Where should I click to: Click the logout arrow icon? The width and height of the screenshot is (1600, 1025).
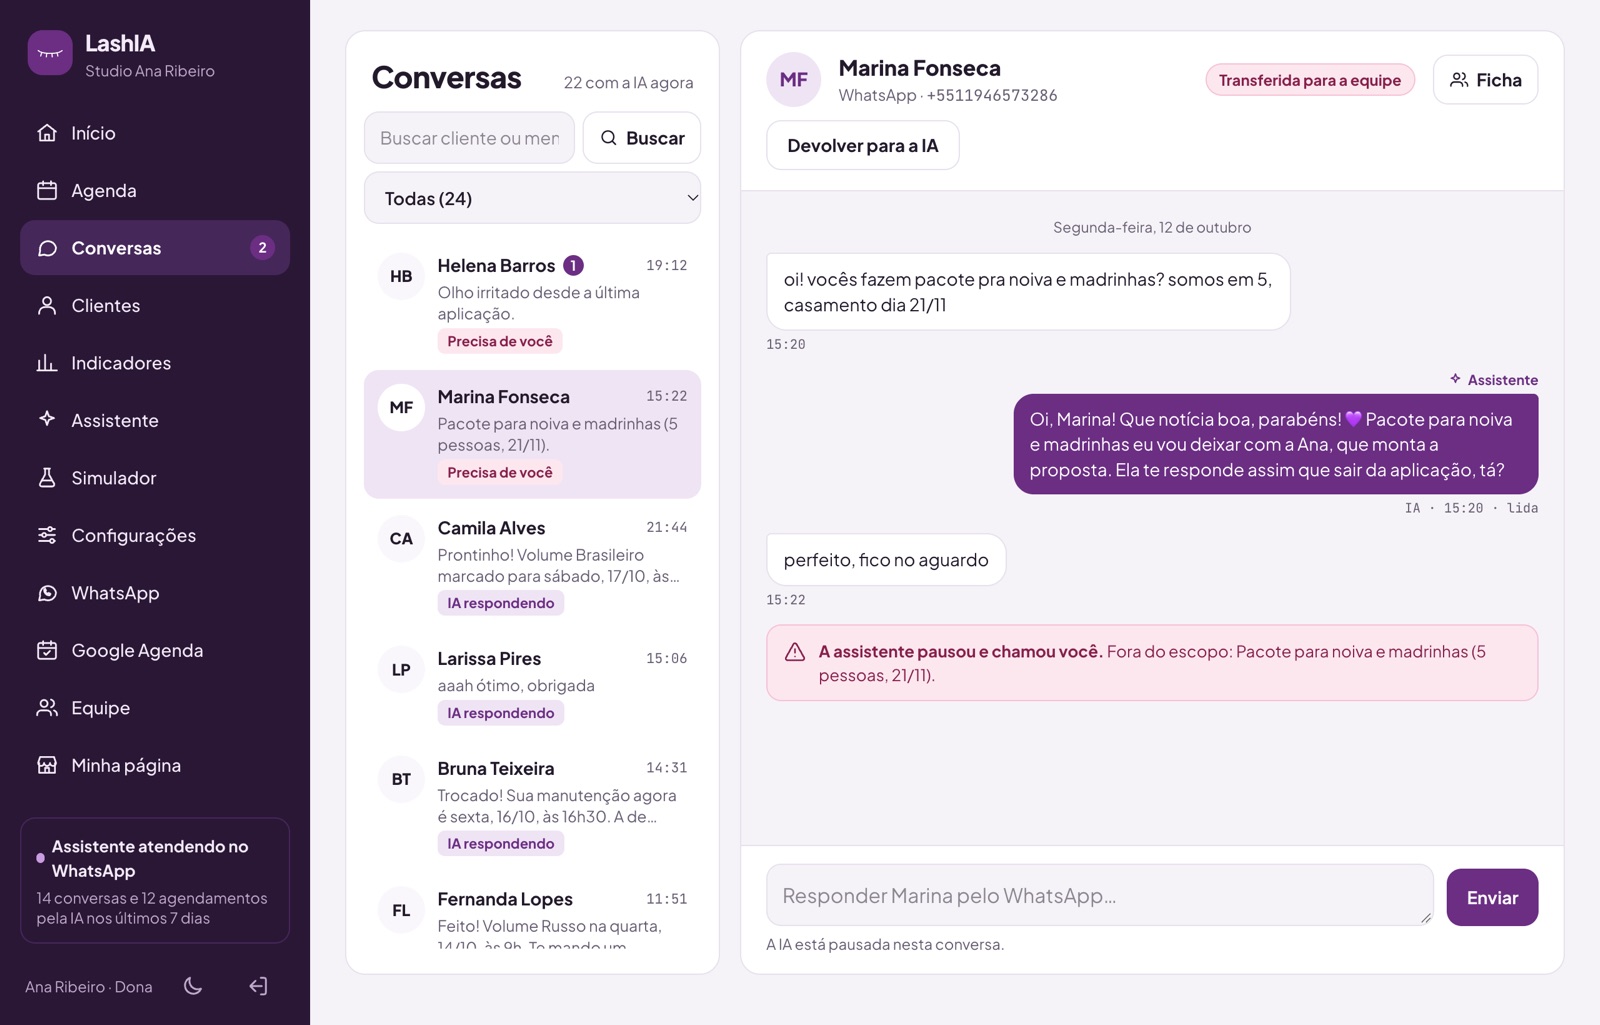point(258,986)
